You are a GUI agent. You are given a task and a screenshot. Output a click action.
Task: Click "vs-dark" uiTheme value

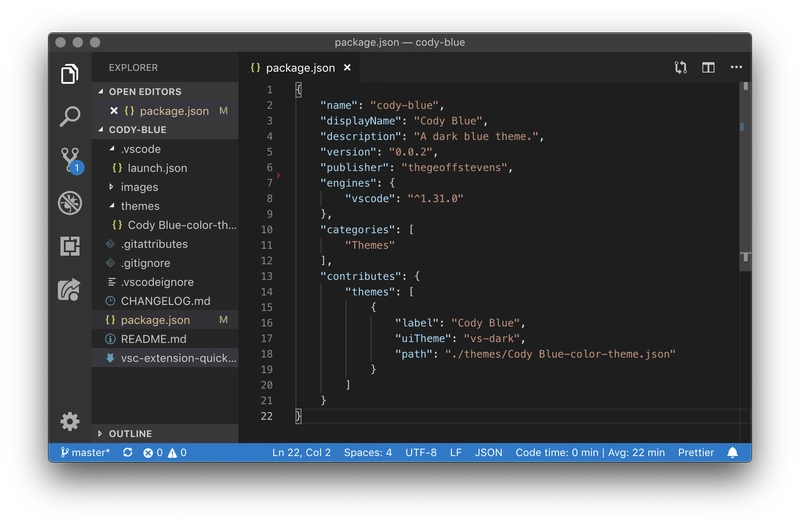(492, 338)
